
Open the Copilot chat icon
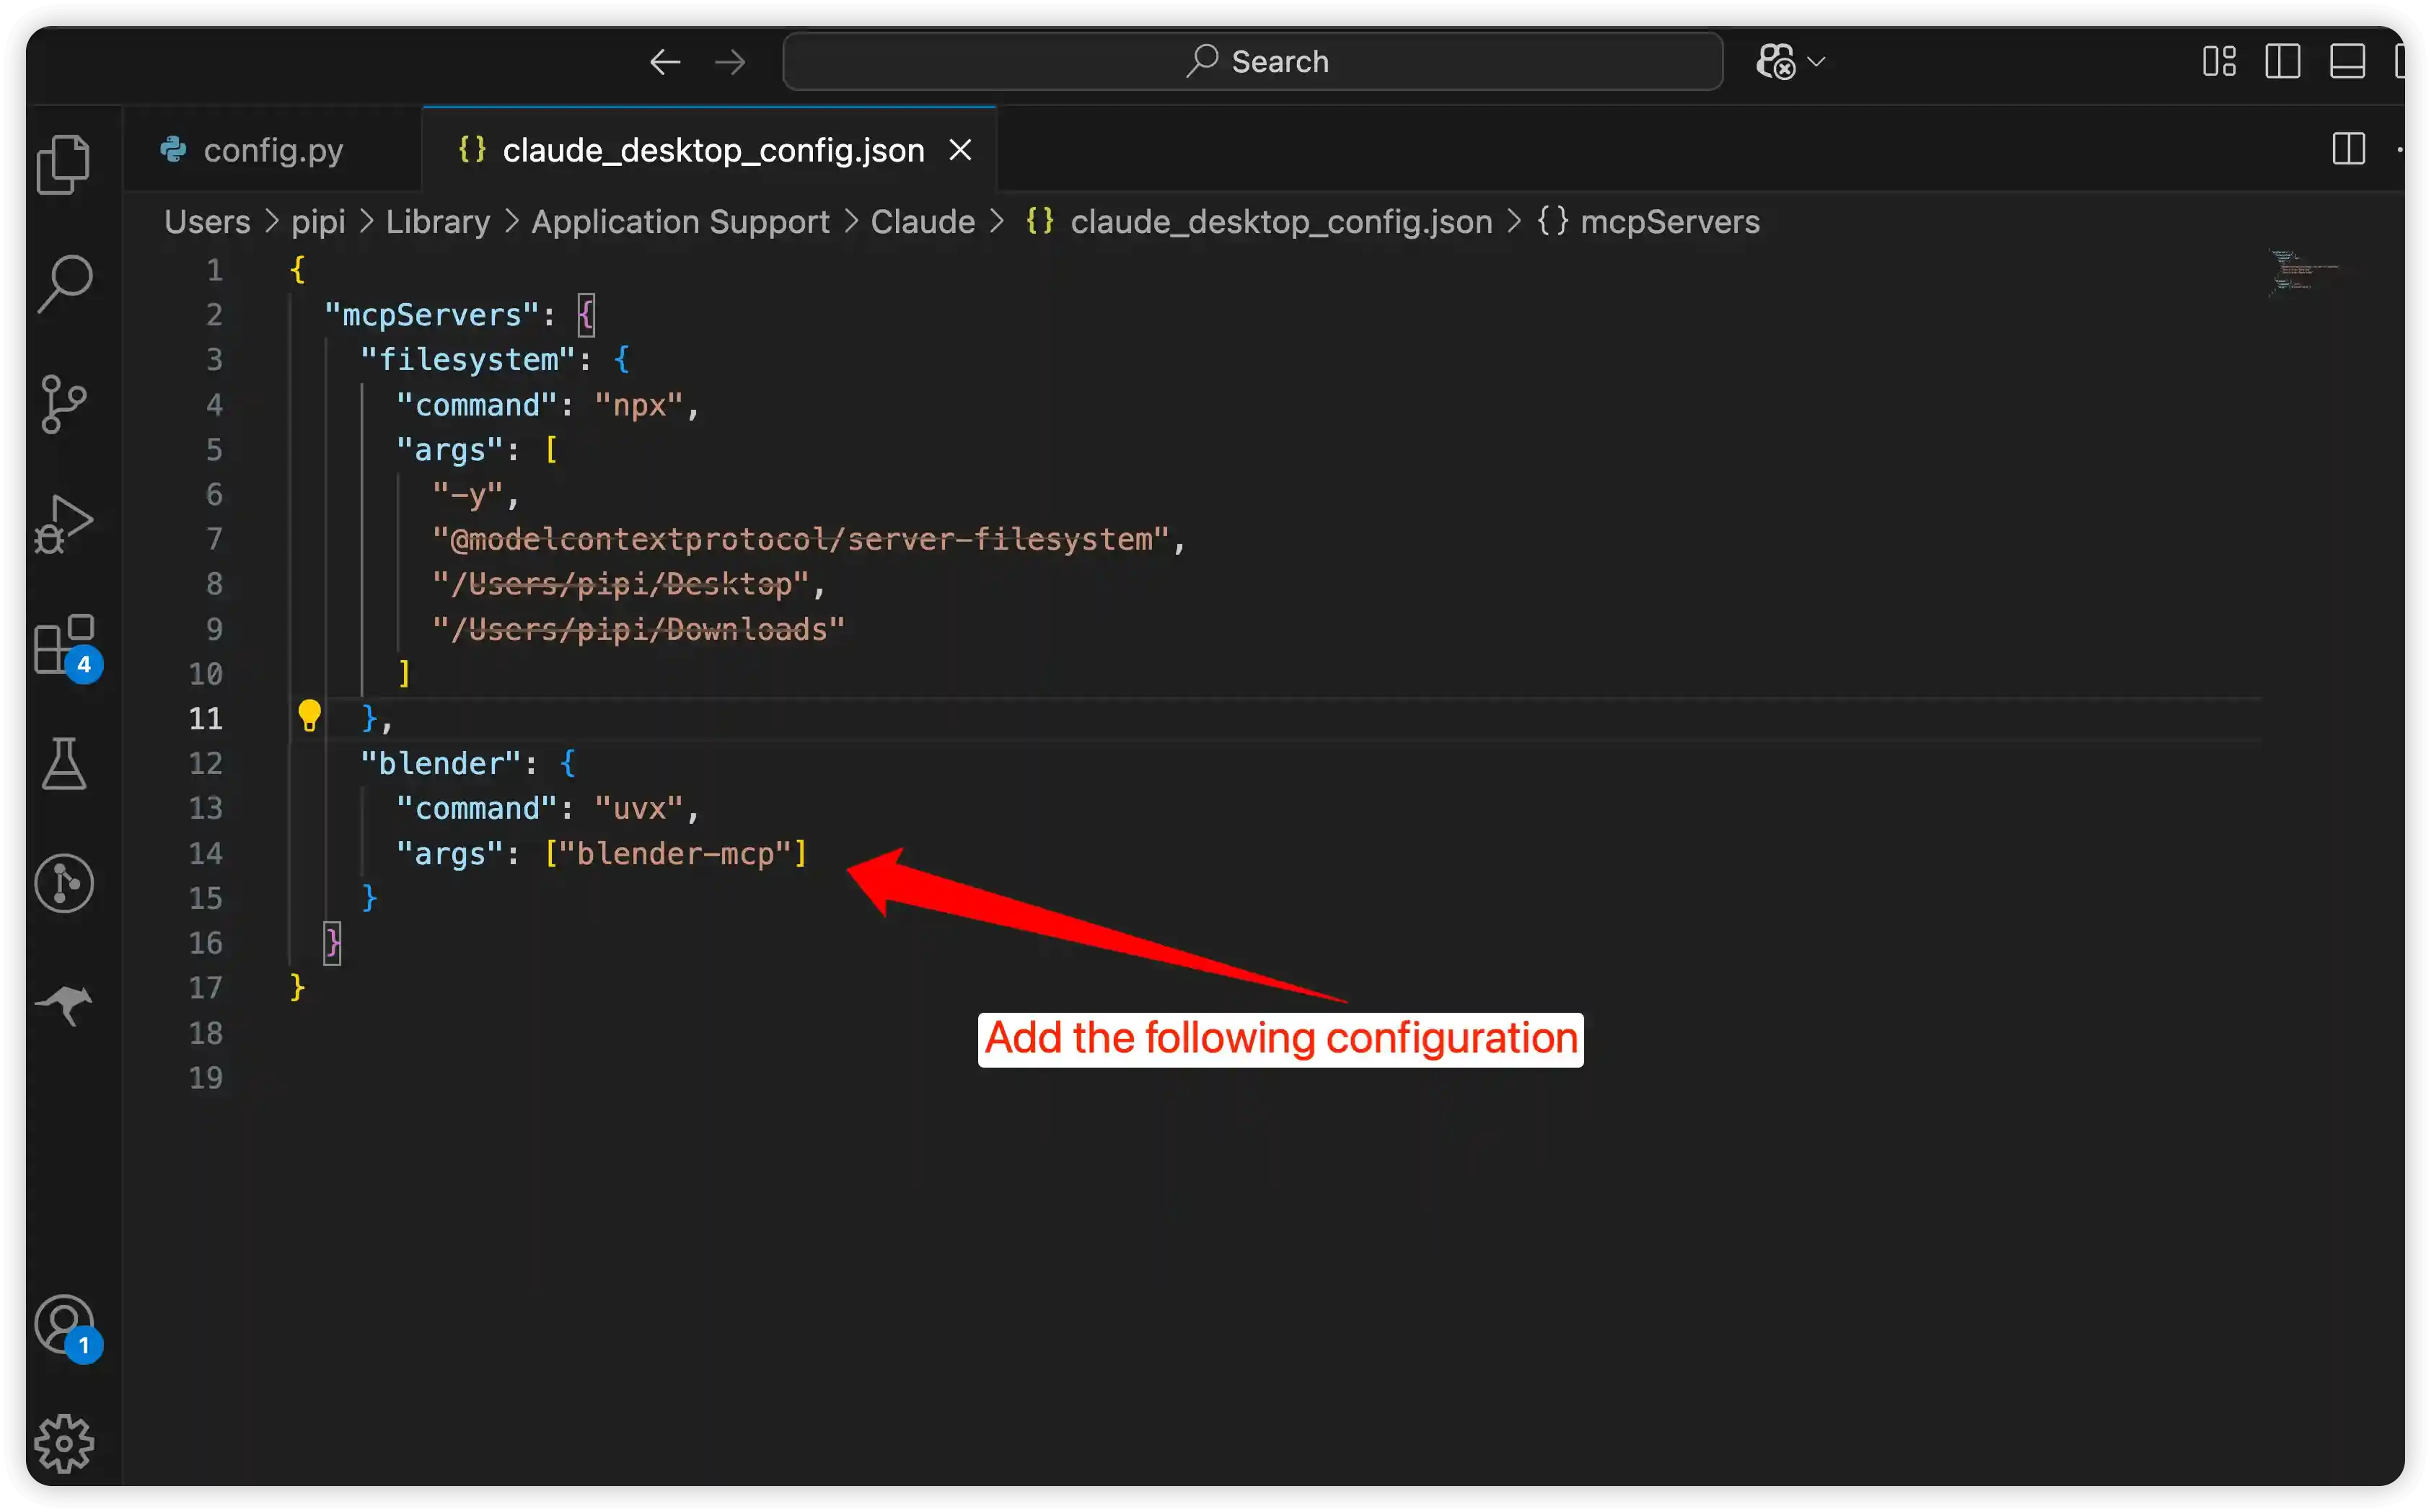(1776, 62)
